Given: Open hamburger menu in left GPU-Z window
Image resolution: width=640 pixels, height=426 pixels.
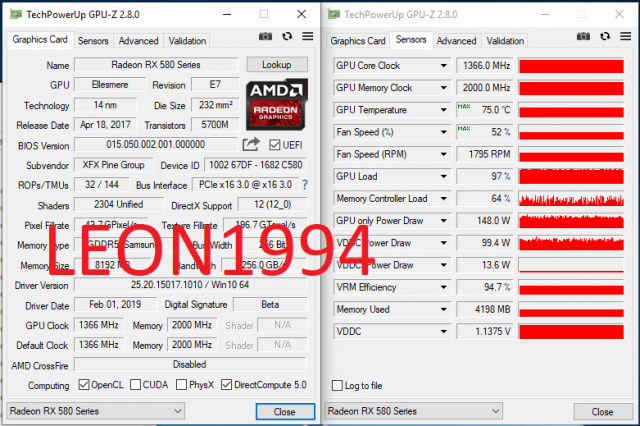Looking at the screenshot, I should [308, 36].
